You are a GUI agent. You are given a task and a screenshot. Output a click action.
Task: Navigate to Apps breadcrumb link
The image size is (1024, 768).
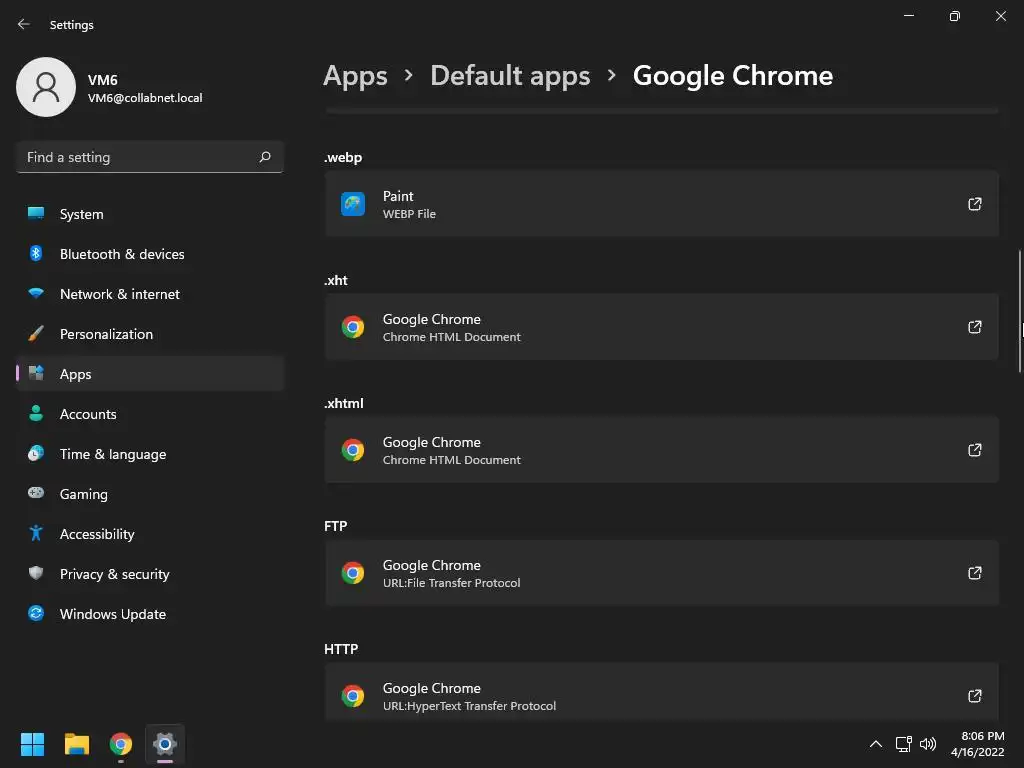point(355,76)
